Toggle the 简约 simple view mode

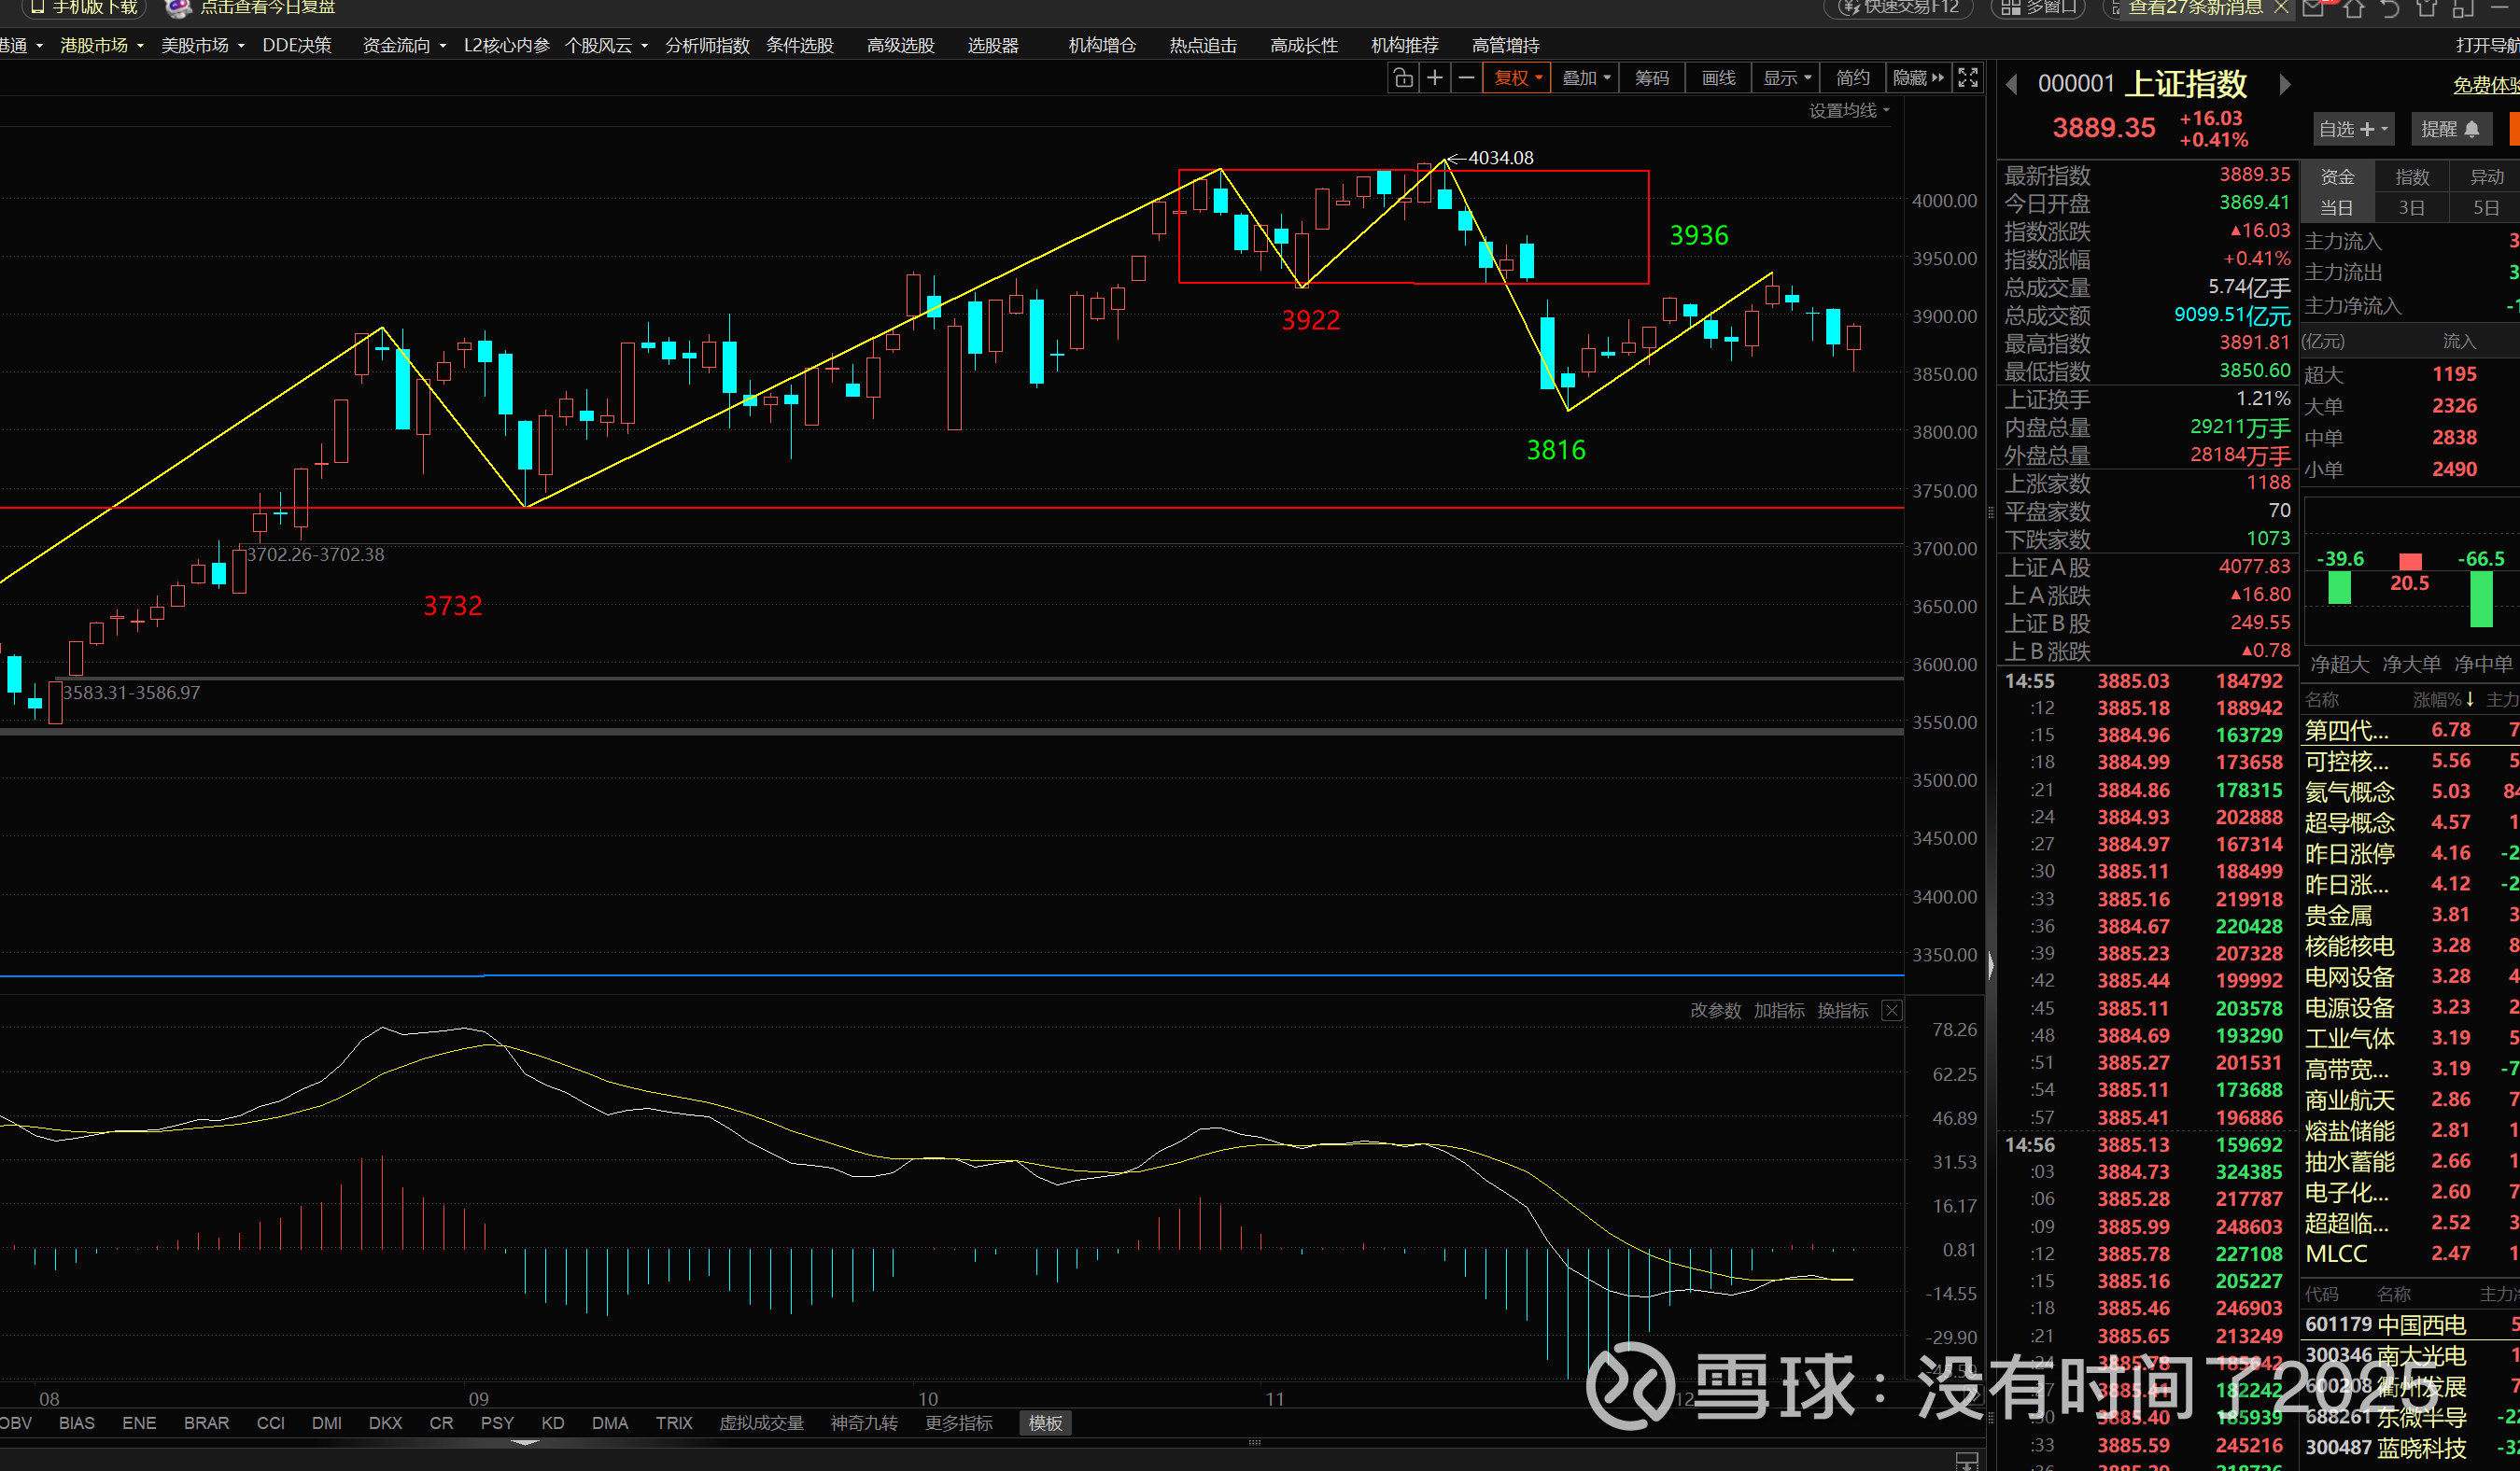point(1852,78)
